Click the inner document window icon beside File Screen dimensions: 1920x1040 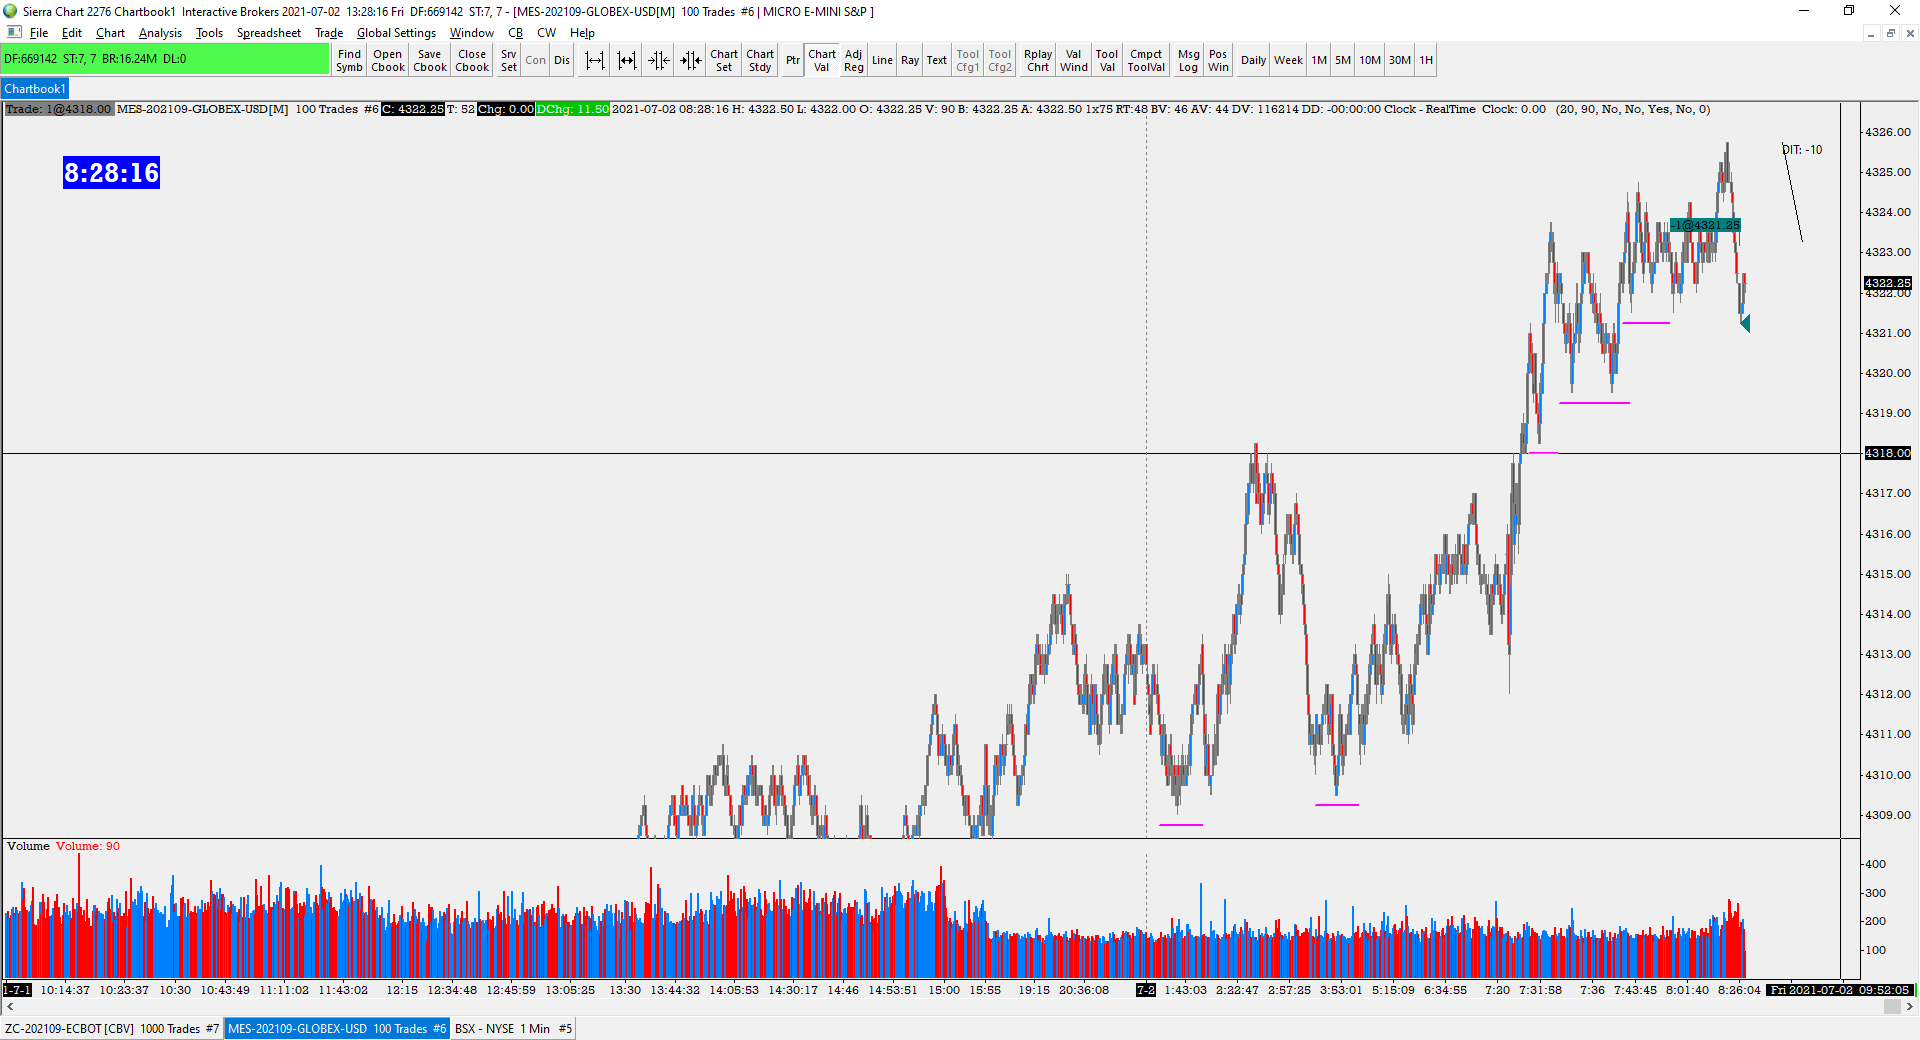tap(14, 33)
